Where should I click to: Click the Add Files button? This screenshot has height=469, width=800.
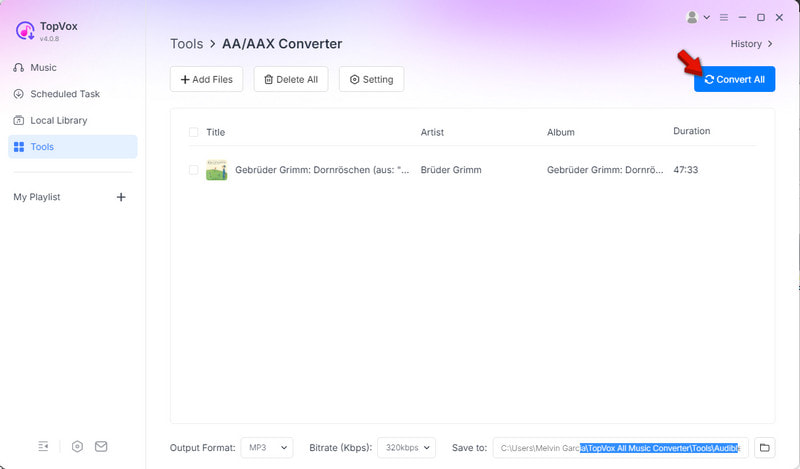(206, 79)
